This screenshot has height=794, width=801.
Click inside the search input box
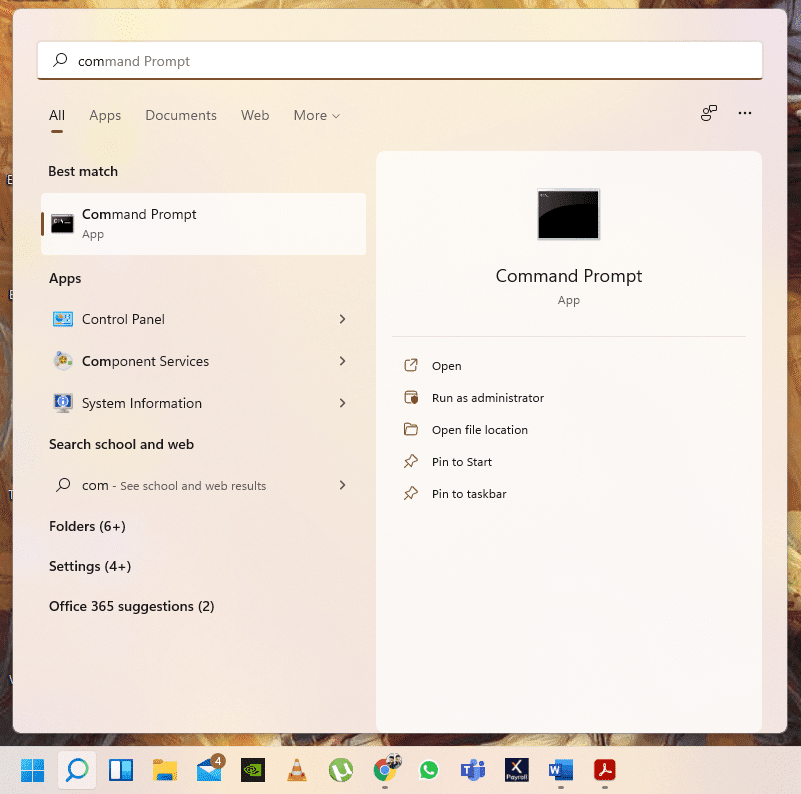400,60
